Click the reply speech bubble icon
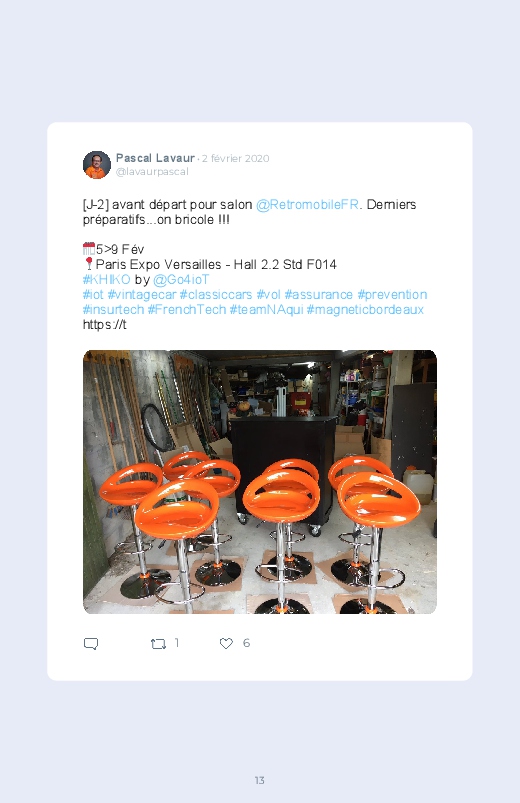 click(91, 644)
